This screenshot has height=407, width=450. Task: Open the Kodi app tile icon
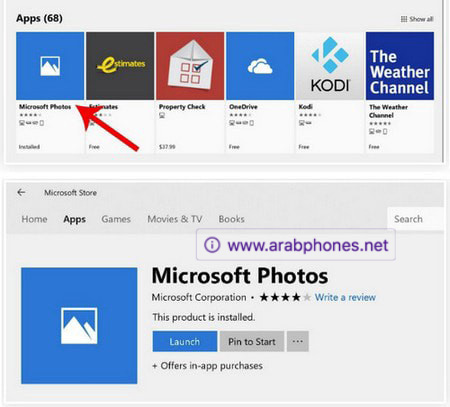click(330, 66)
